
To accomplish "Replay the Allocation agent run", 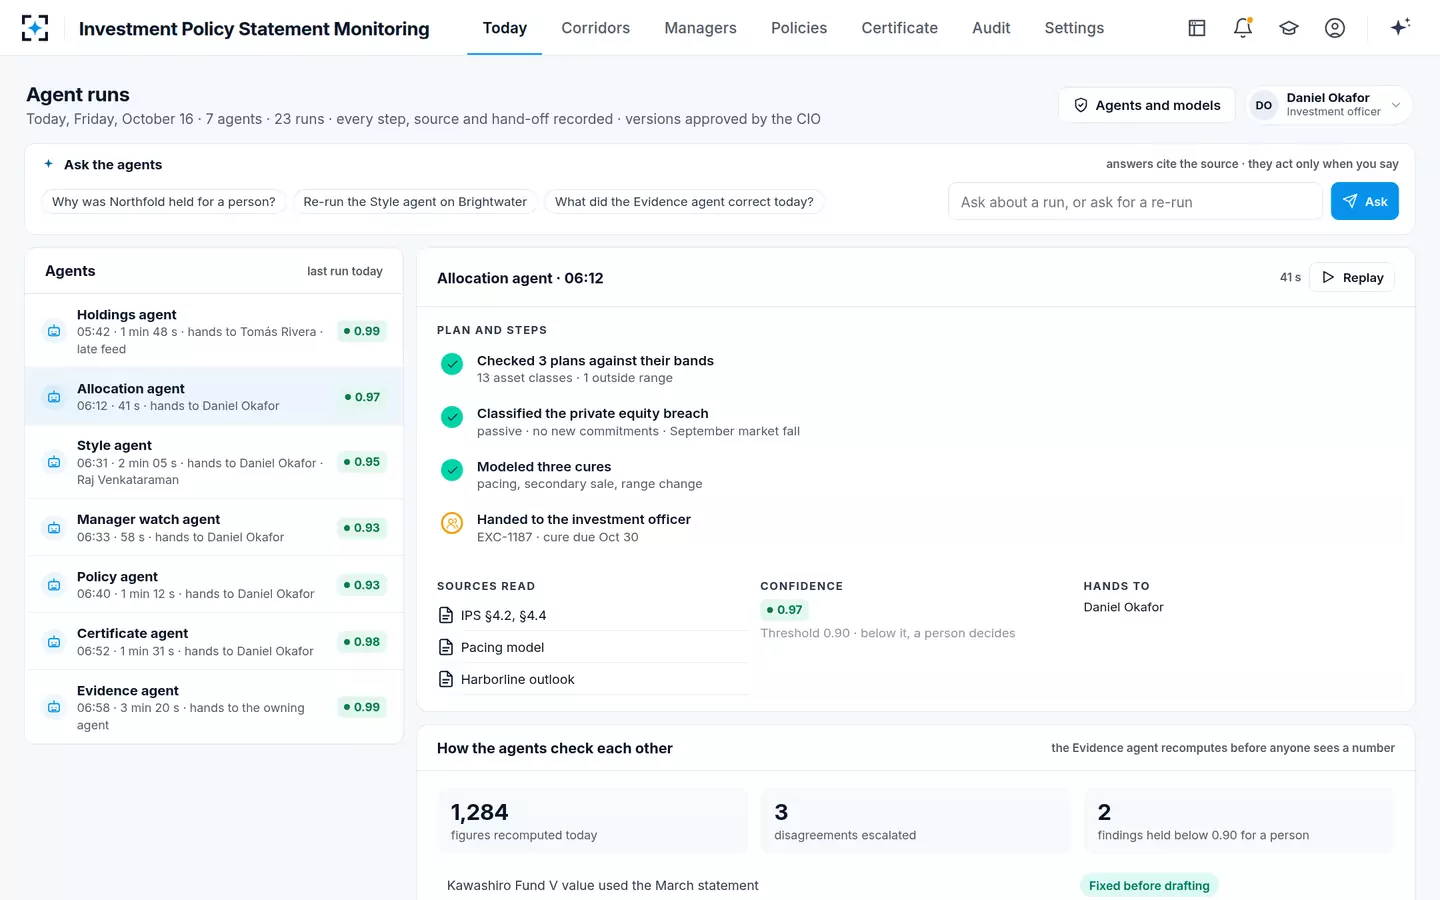I will (x=1352, y=278).
